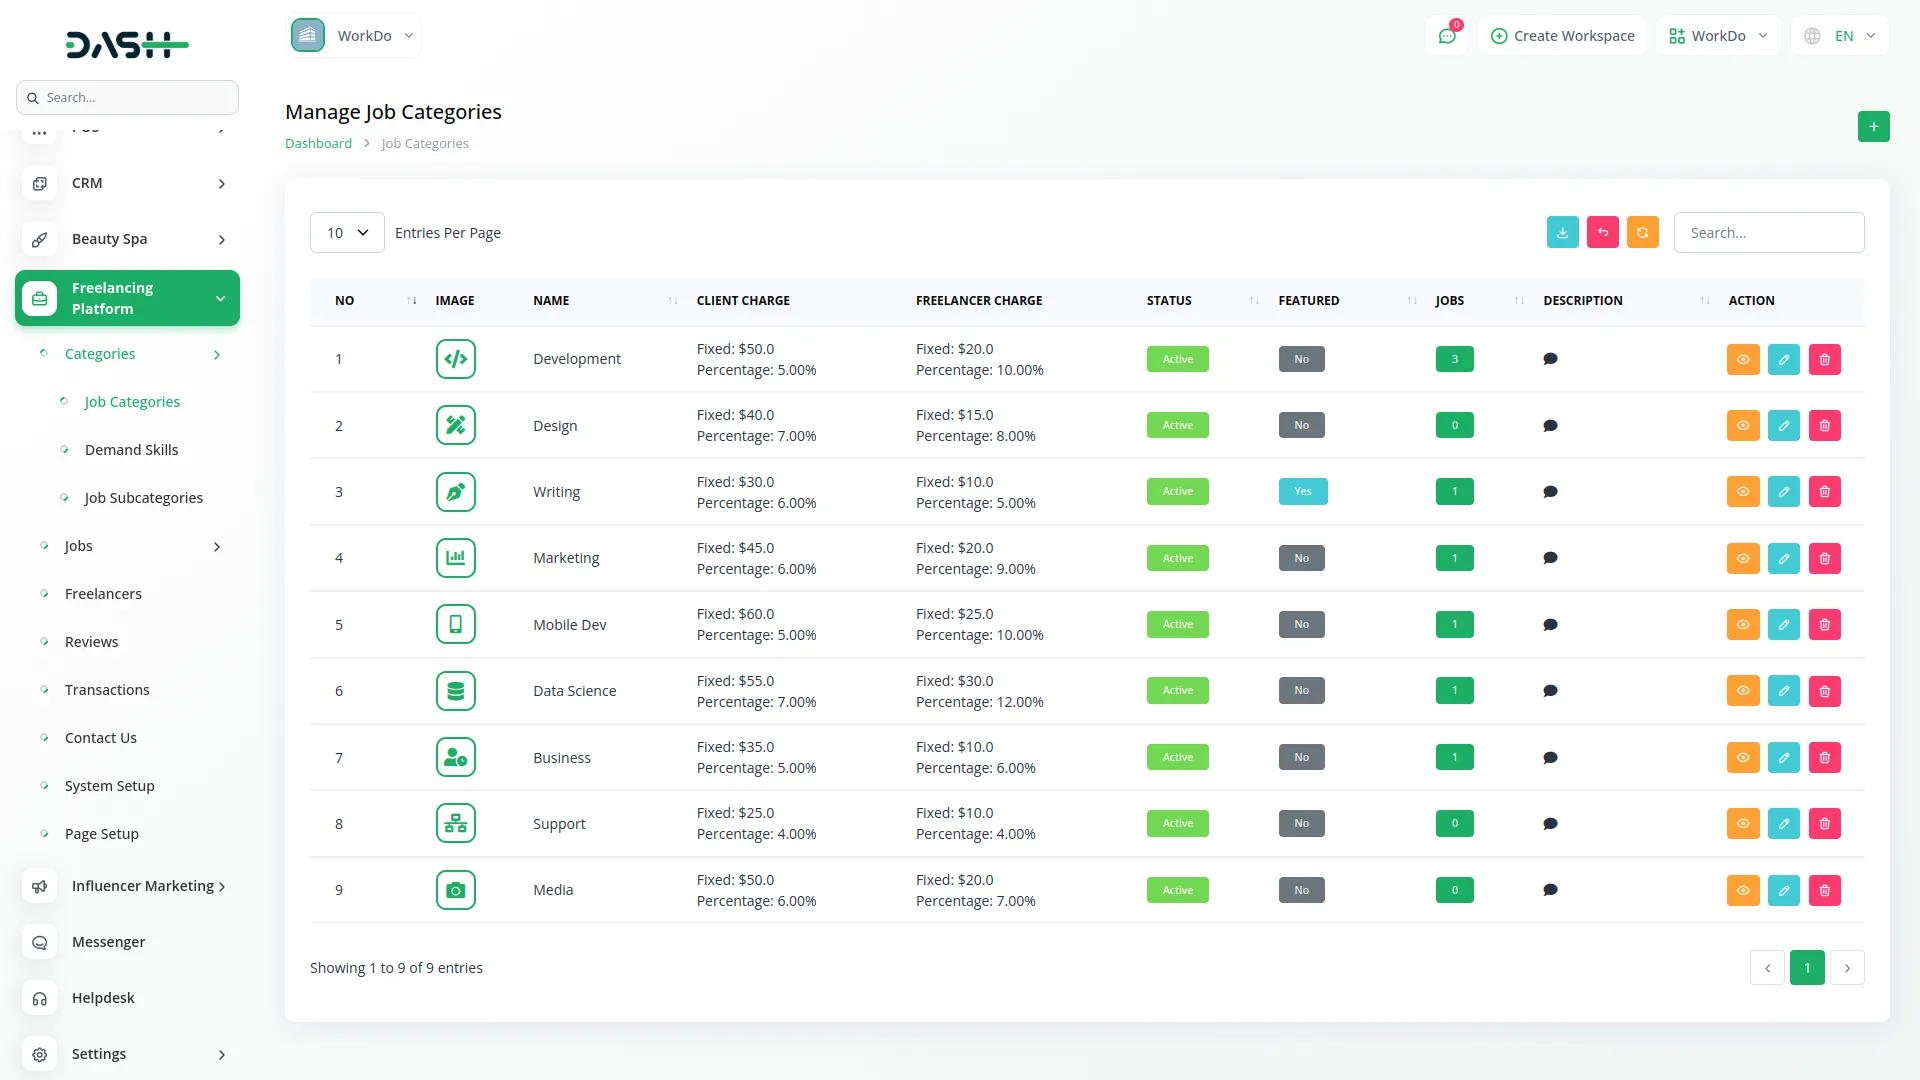Screen dimensions: 1920x1080
Task: Toggle the Featured status for Writing
Action: coord(1302,491)
